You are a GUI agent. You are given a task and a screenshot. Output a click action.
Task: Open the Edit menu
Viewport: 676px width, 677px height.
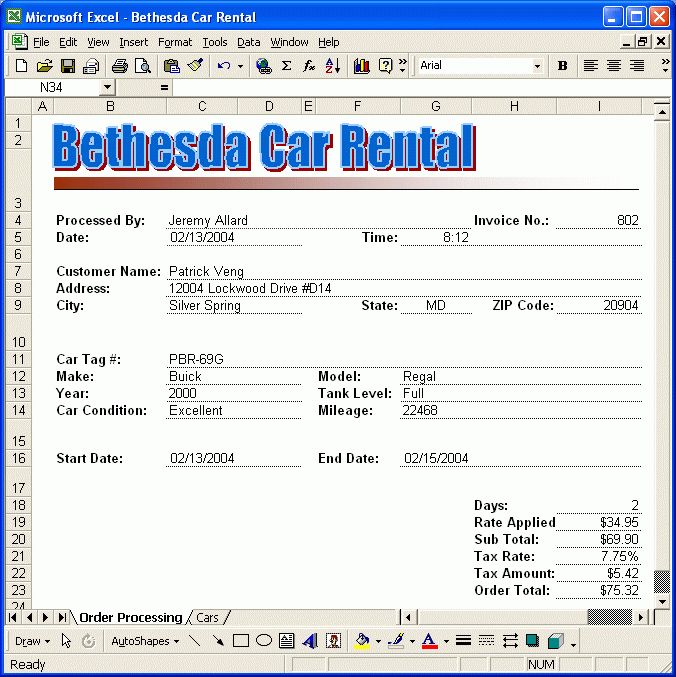coord(68,42)
